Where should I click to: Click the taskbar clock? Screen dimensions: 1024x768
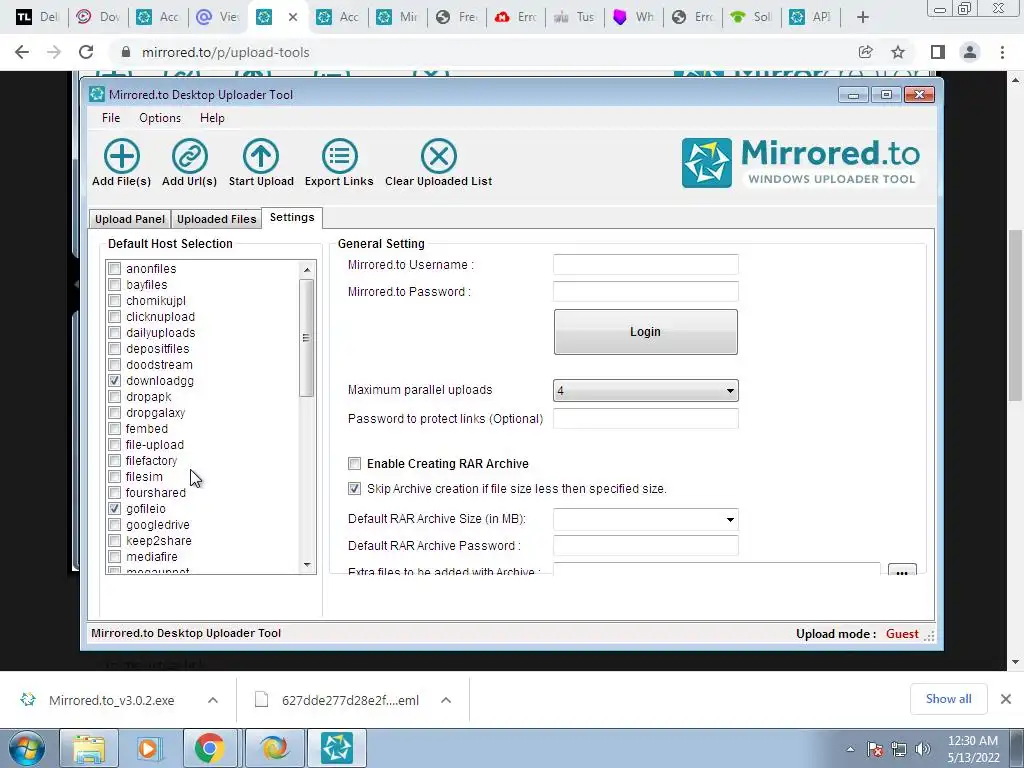973,749
